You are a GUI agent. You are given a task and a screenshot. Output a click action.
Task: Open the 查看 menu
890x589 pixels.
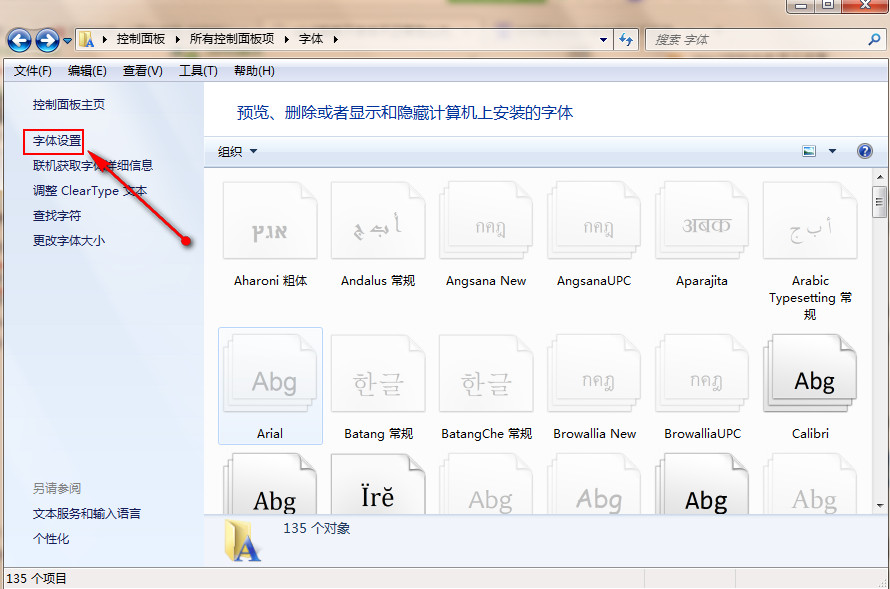(143, 70)
